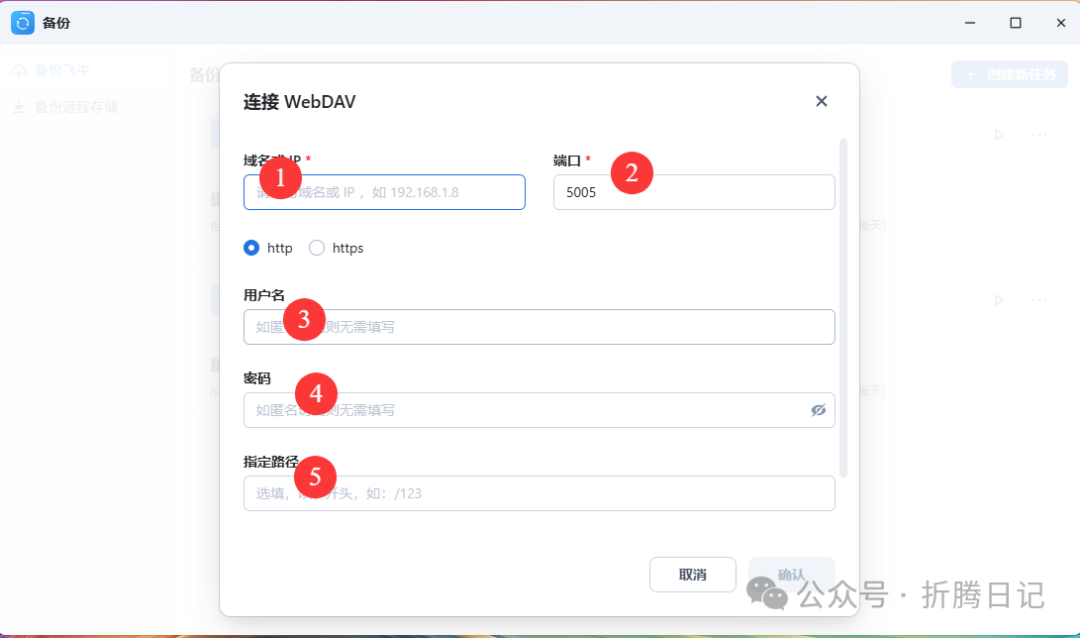Click the 密码 input field
The width and height of the screenshot is (1080, 638).
[x=539, y=410]
